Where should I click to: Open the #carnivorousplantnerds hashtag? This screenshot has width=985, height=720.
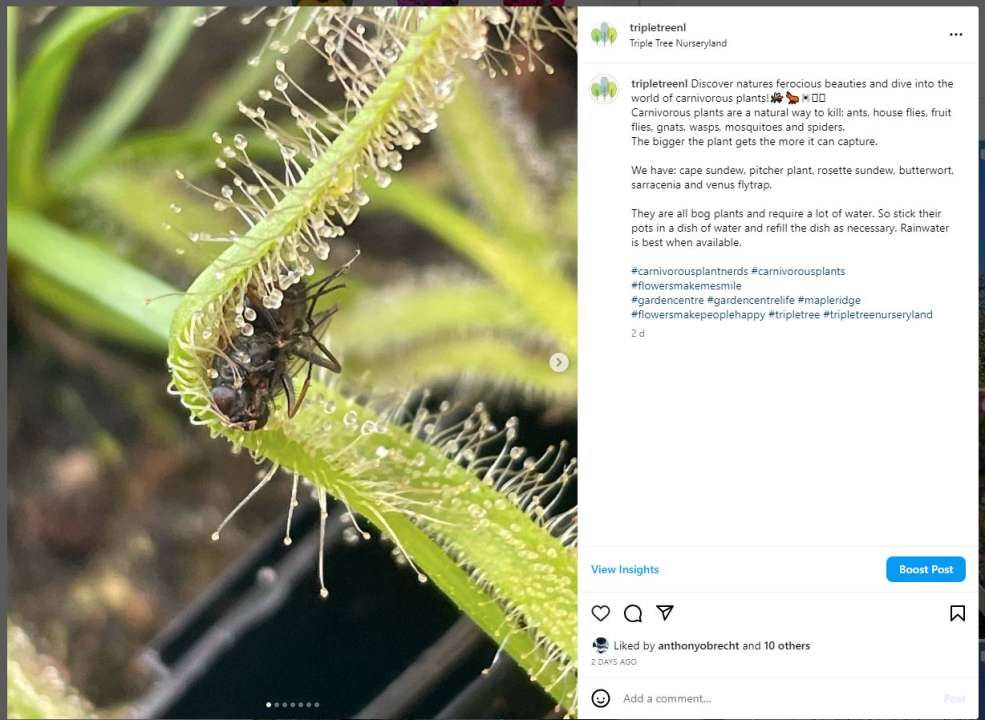click(689, 271)
